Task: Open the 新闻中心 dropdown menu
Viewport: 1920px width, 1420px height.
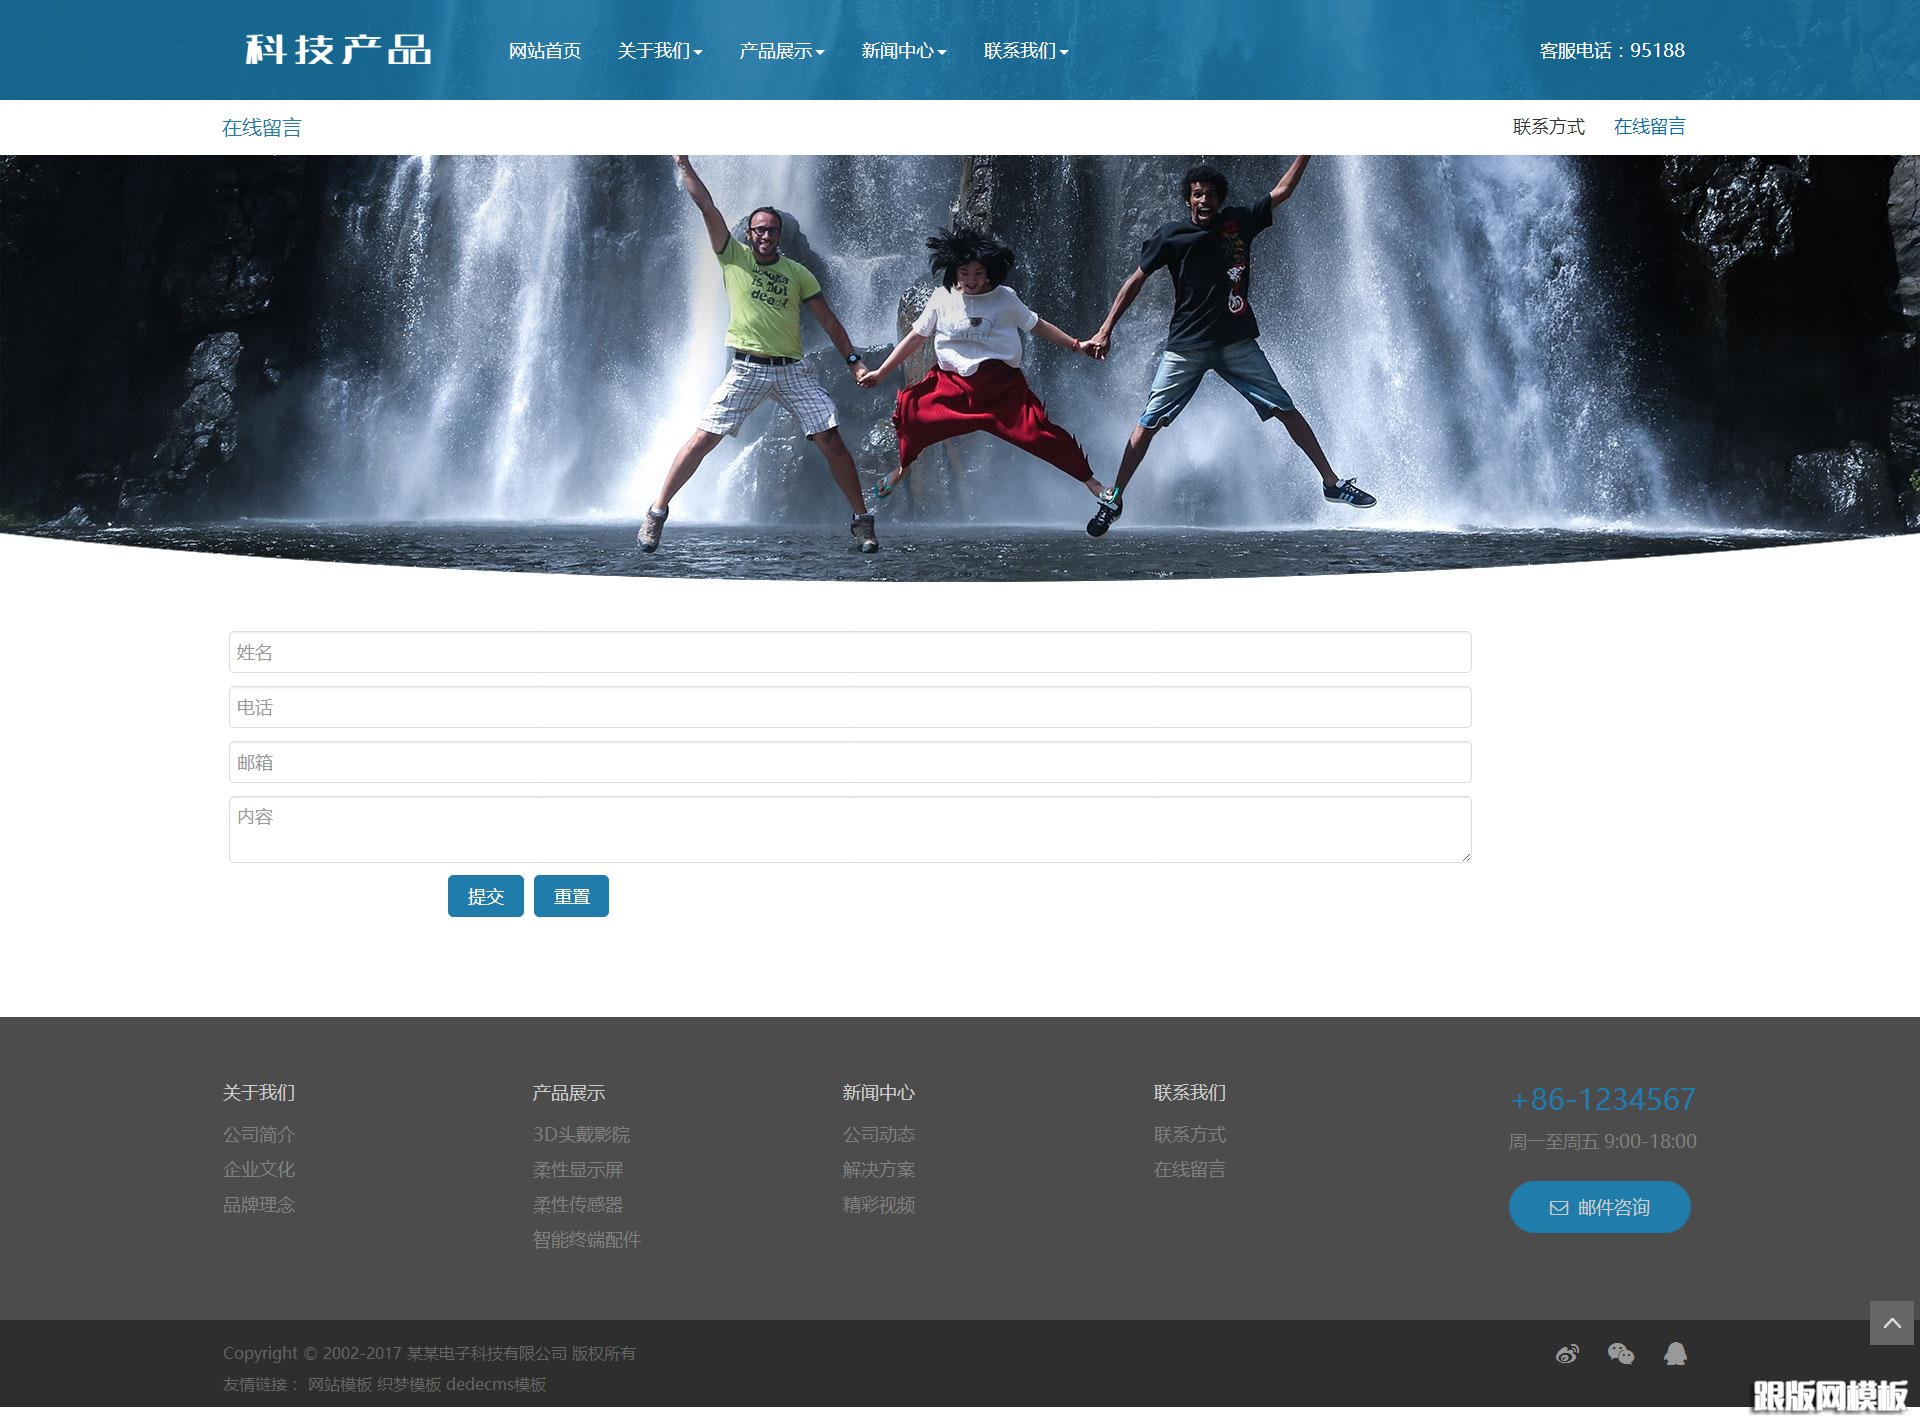Action: 903,51
